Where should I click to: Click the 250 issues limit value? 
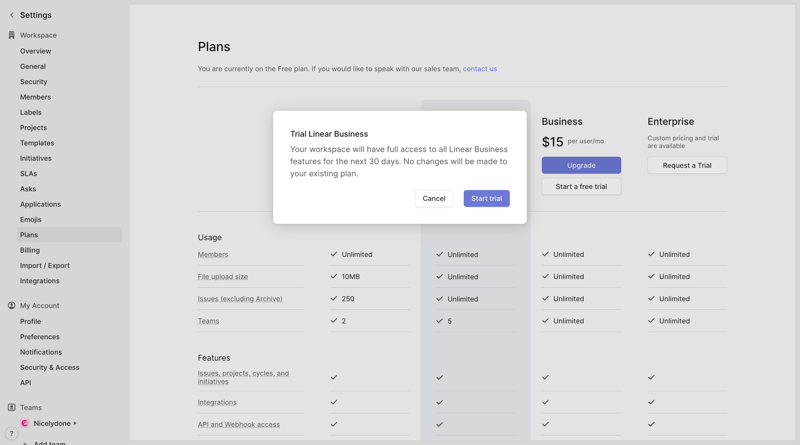(348, 299)
